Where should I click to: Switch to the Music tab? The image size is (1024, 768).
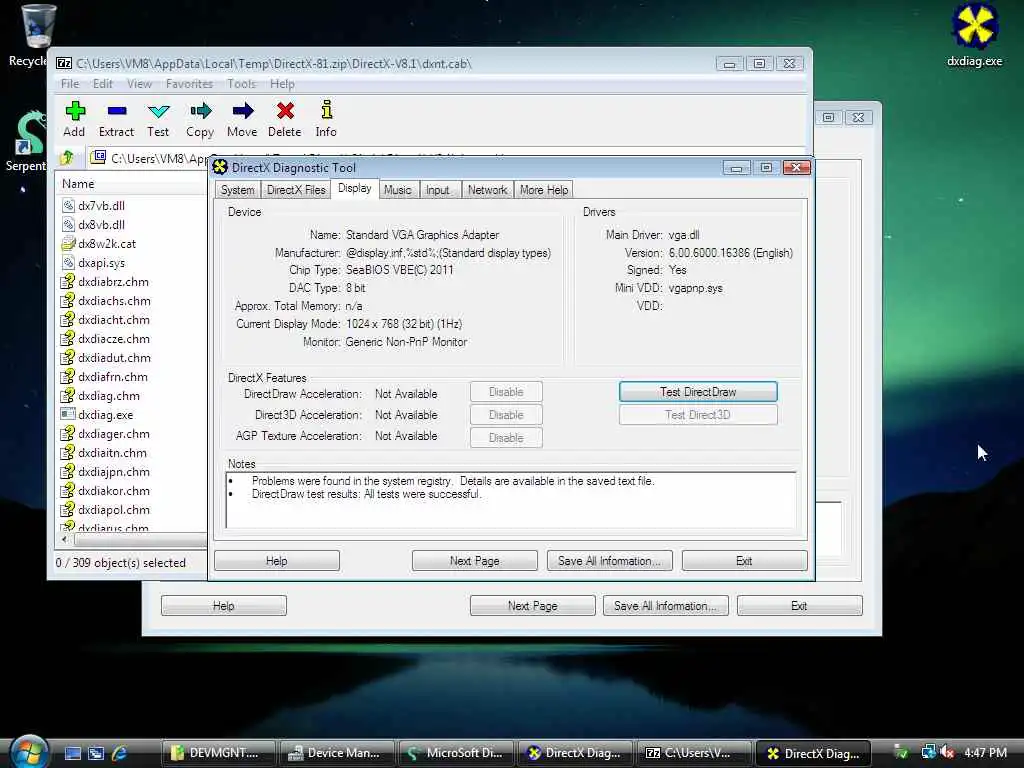pyautogui.click(x=398, y=190)
